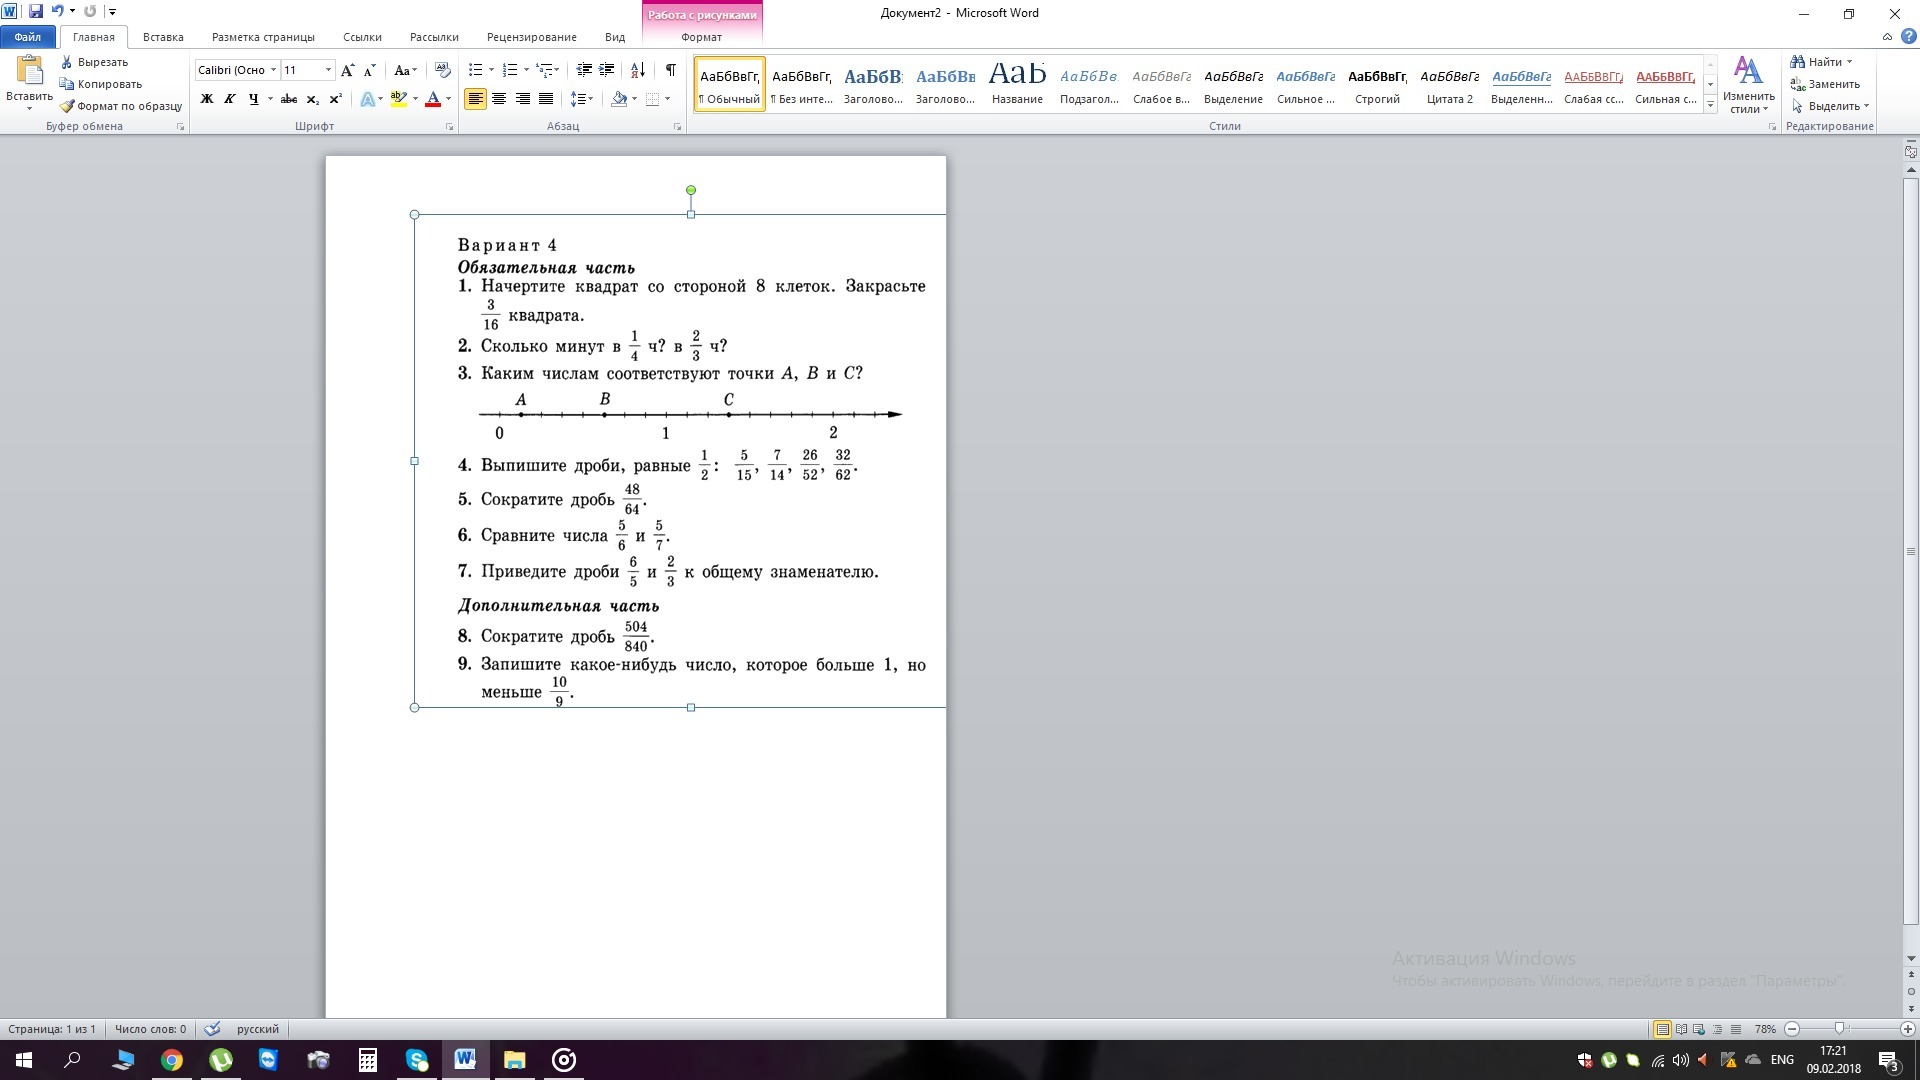The width and height of the screenshot is (1920, 1080).
Task: Open the Вставка ribbon tab
Action: tap(163, 37)
